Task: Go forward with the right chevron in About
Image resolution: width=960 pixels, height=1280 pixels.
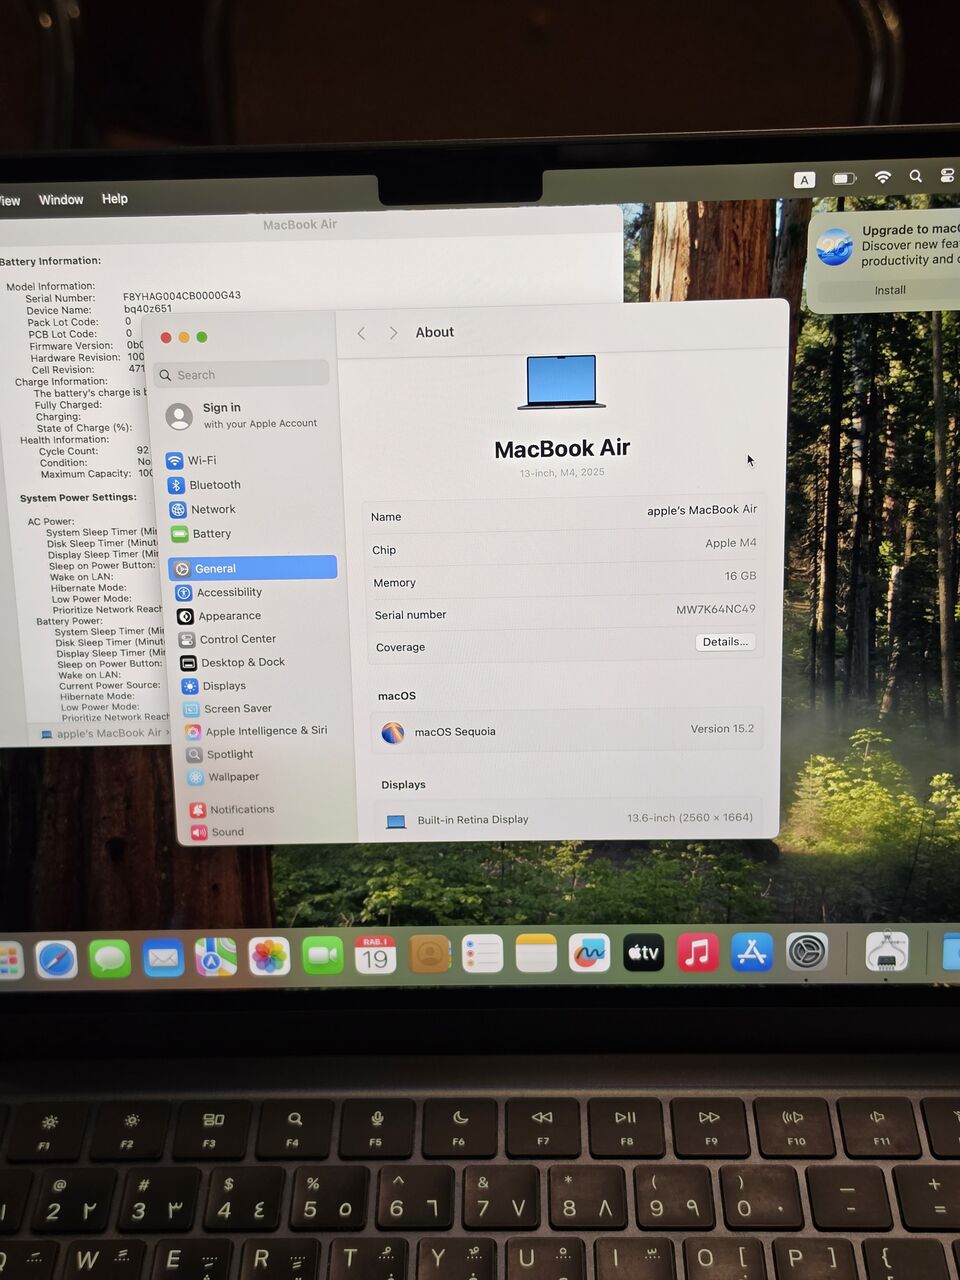Action: click(x=393, y=333)
